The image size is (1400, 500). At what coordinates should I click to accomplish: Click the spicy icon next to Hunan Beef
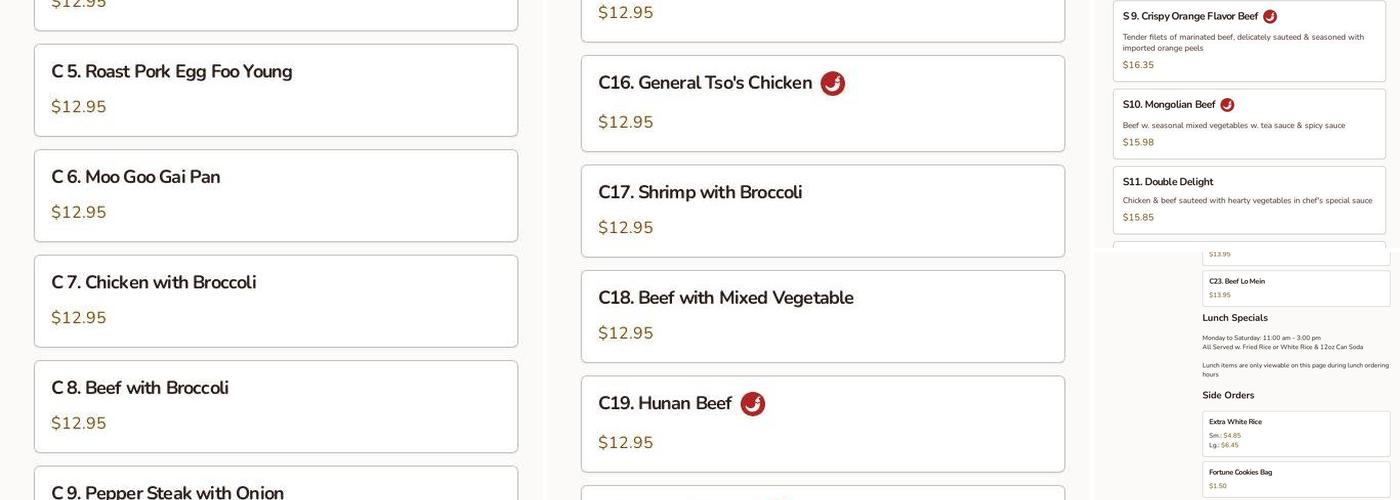click(x=752, y=404)
